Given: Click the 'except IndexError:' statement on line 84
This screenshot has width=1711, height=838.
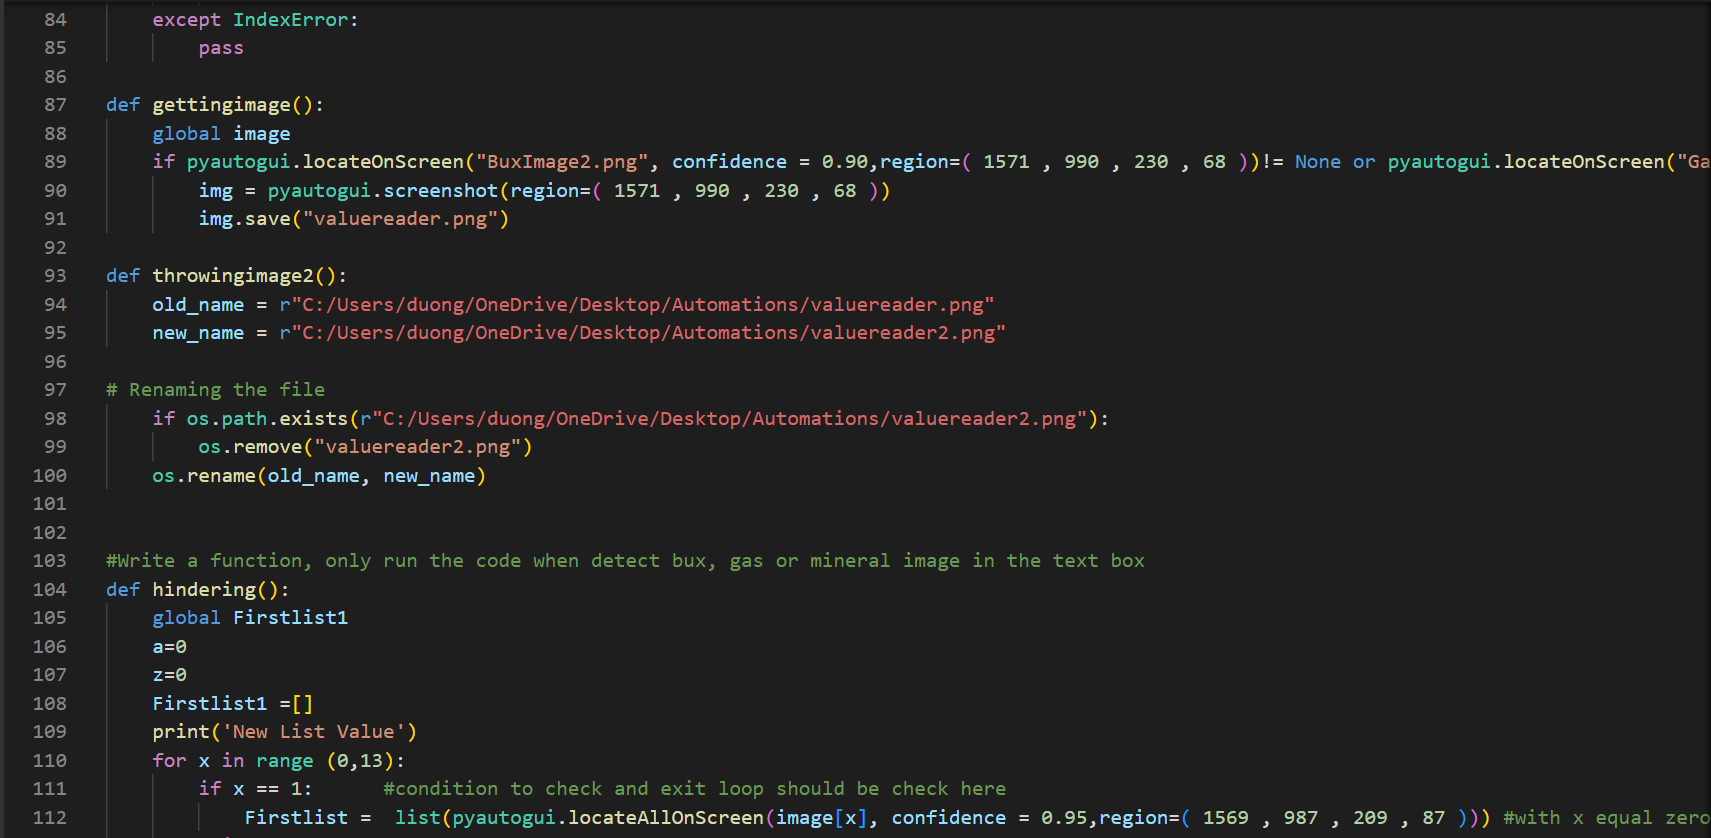Looking at the screenshot, I should 255,19.
